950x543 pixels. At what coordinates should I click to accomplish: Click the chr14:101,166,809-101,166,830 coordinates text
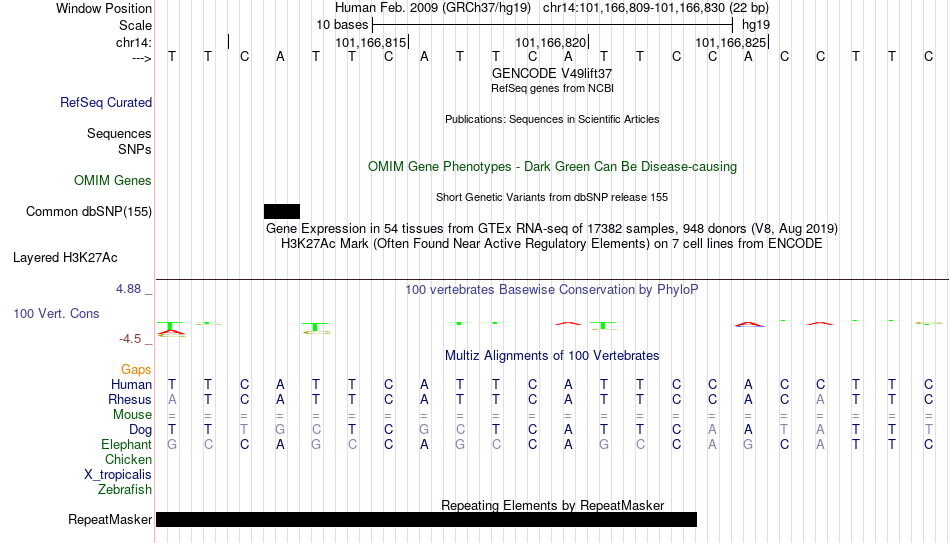click(634, 8)
